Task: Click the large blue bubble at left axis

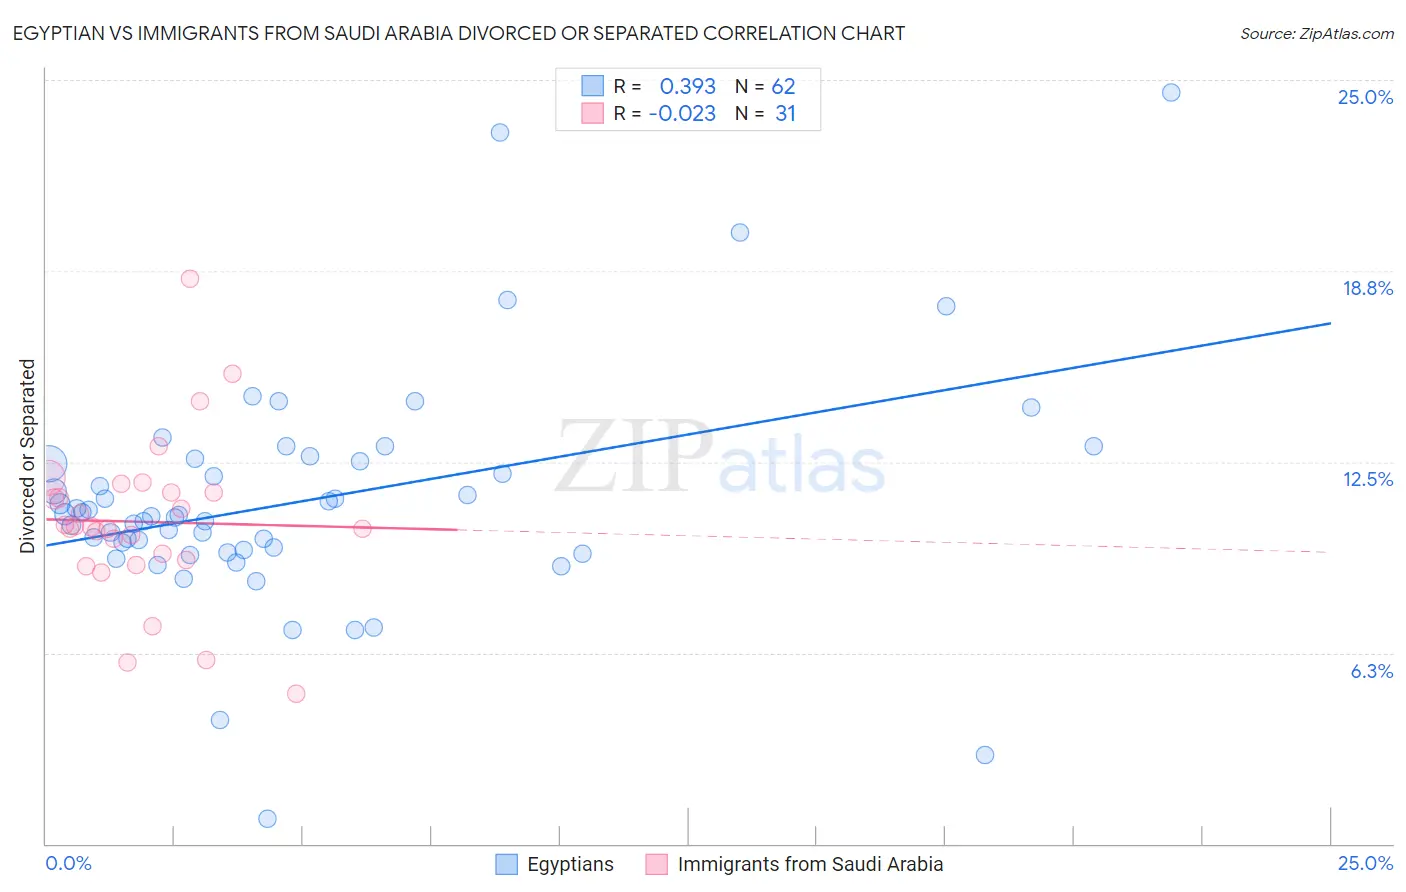Action: [x=46, y=466]
